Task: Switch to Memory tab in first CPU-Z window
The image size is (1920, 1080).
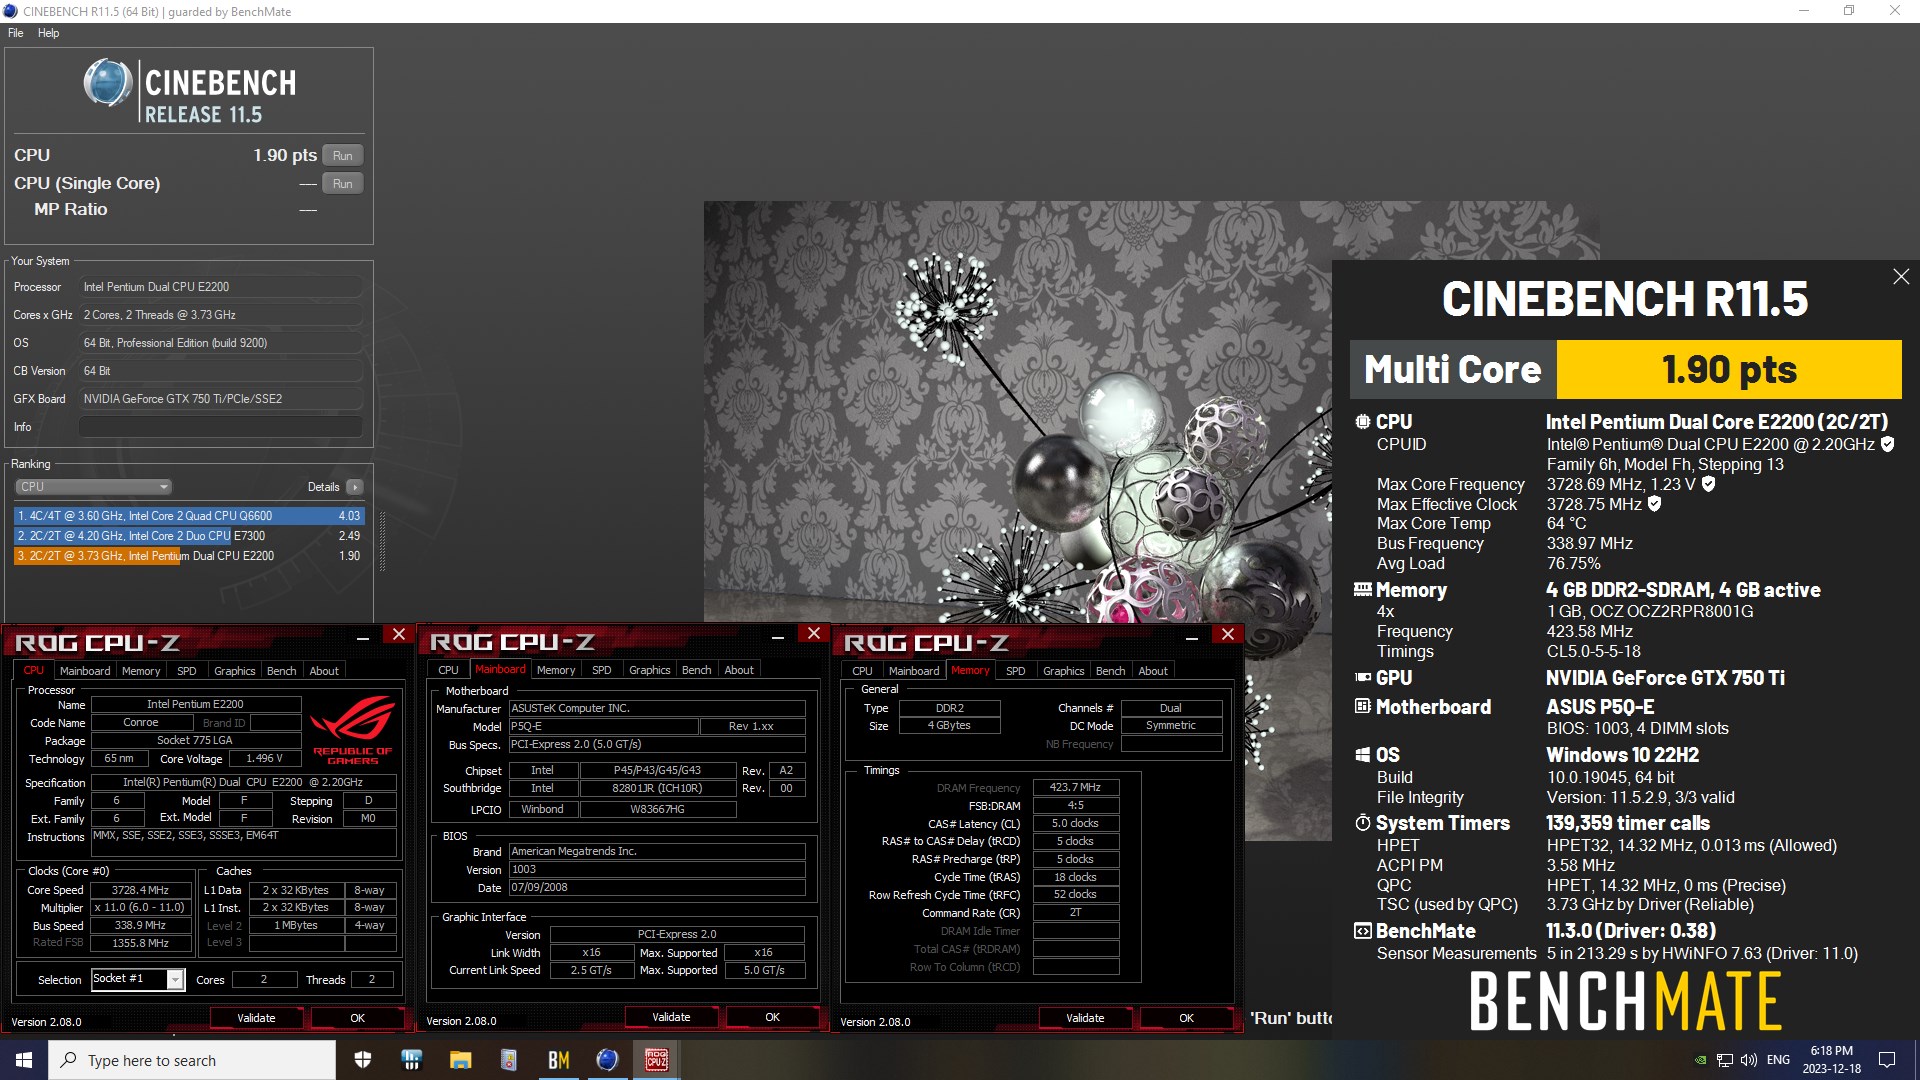Action: click(x=141, y=671)
